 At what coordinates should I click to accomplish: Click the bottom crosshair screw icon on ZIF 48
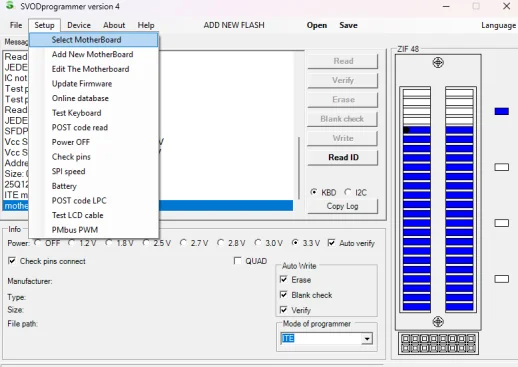pos(438,322)
